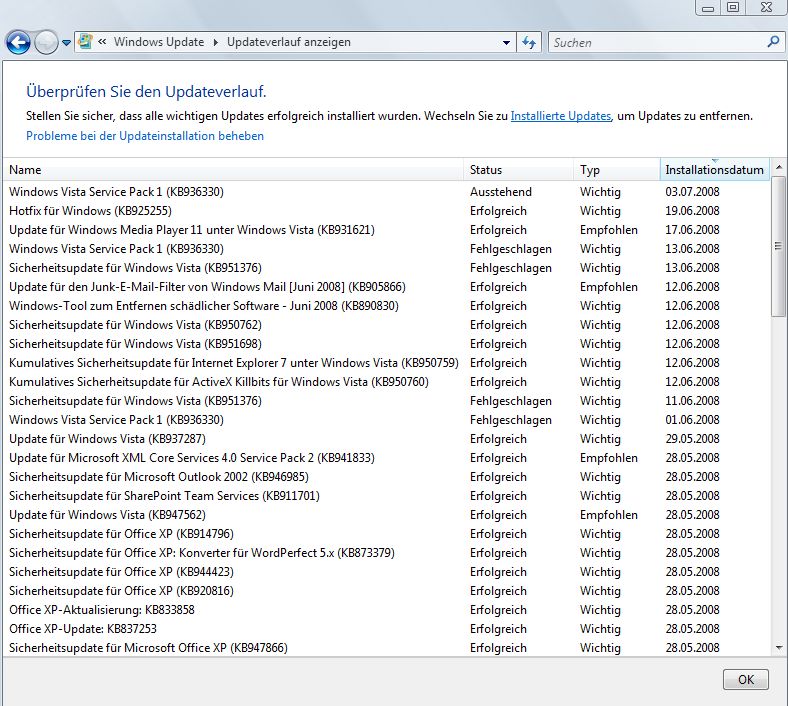The image size is (788, 706).
Task: Open recent pages dropdown beside navigation arrows
Action: tap(66, 43)
